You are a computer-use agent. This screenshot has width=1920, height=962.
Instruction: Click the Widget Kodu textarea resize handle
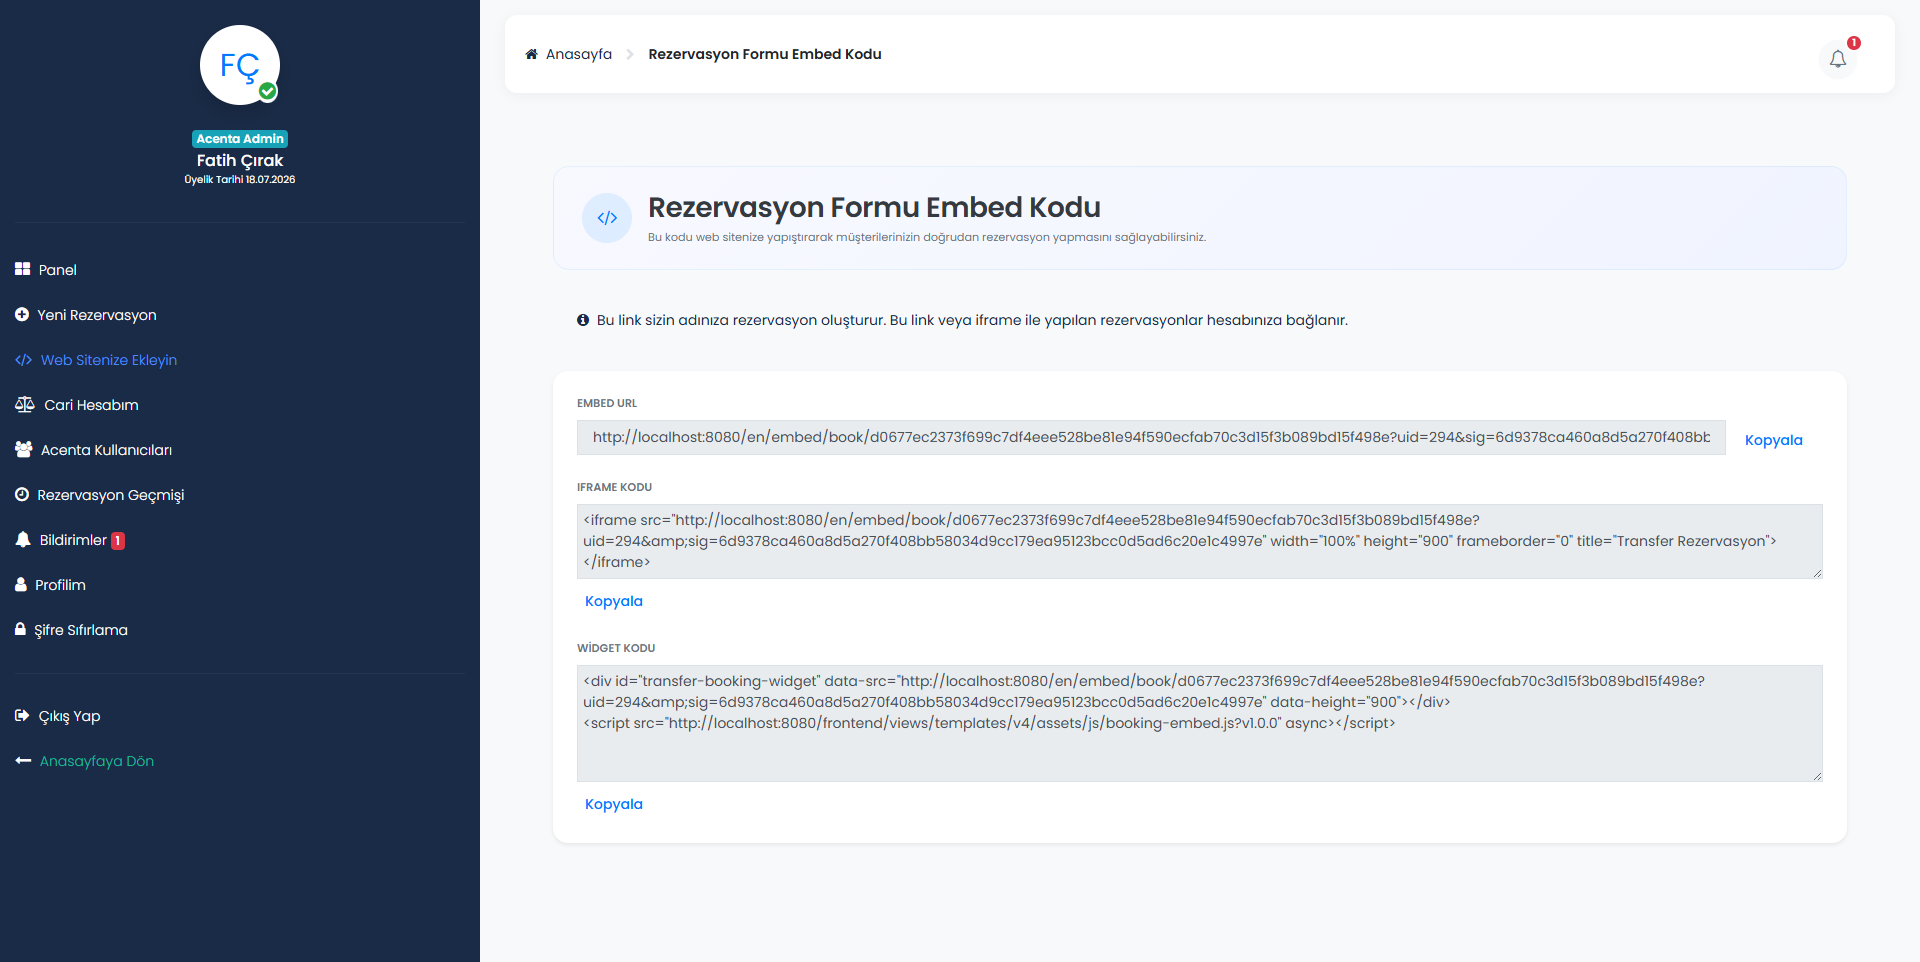pos(1817,776)
